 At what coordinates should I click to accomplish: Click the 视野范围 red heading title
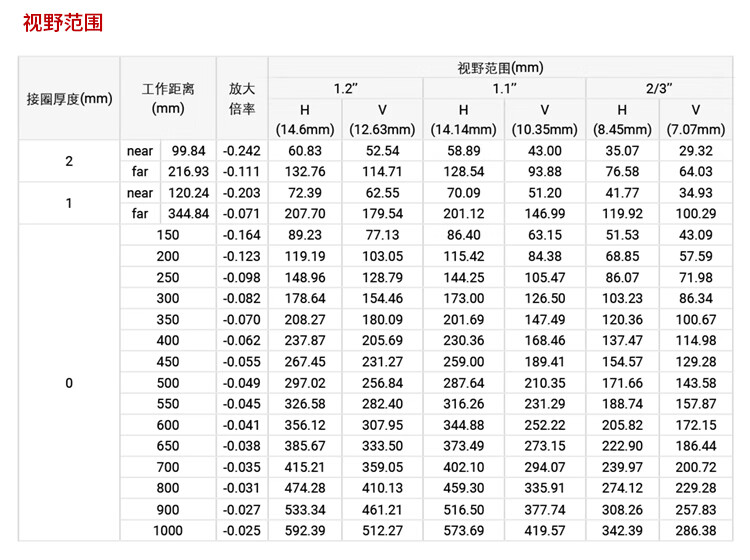coord(63,23)
